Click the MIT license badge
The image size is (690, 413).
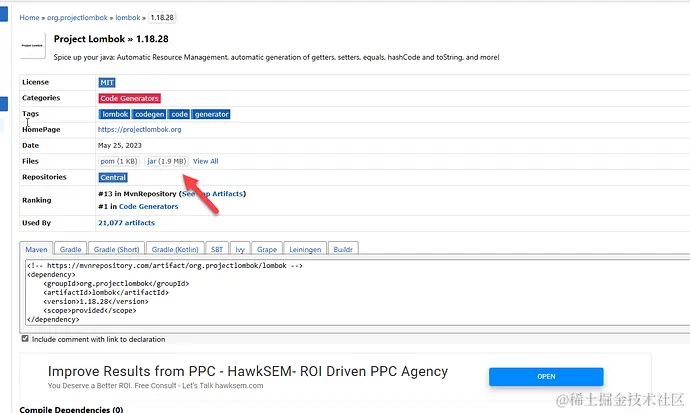(107, 82)
